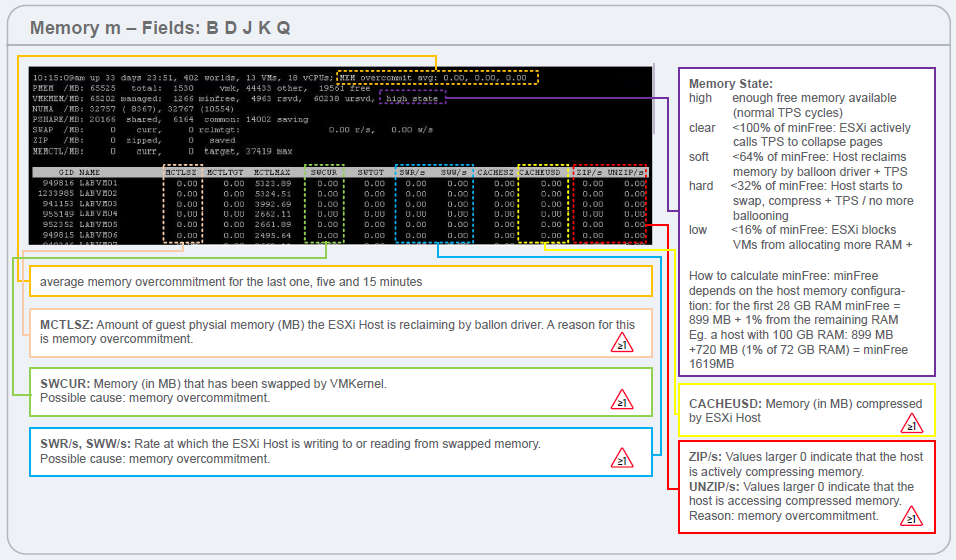Click the NAME column header

(x=89, y=173)
